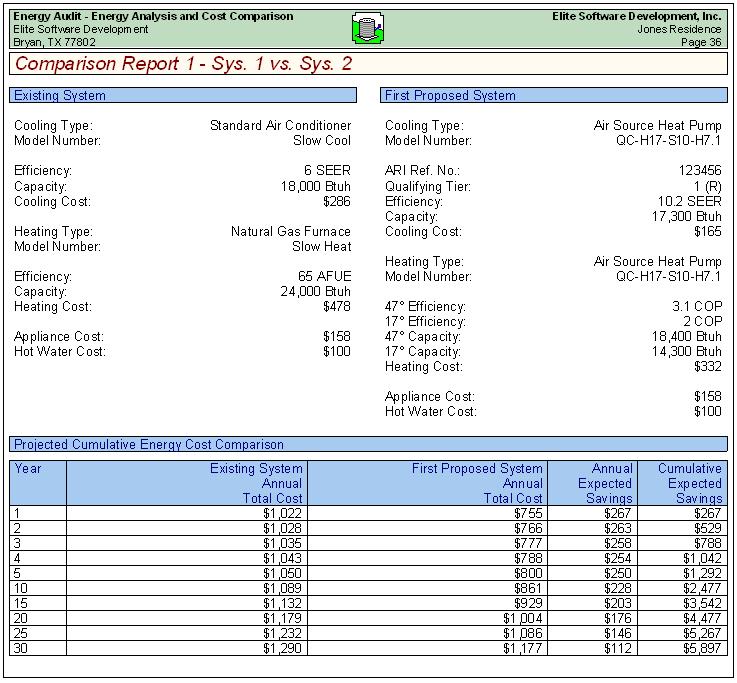Select the Existing System section header
This screenshot has width=737, height=683.
click(x=183, y=96)
